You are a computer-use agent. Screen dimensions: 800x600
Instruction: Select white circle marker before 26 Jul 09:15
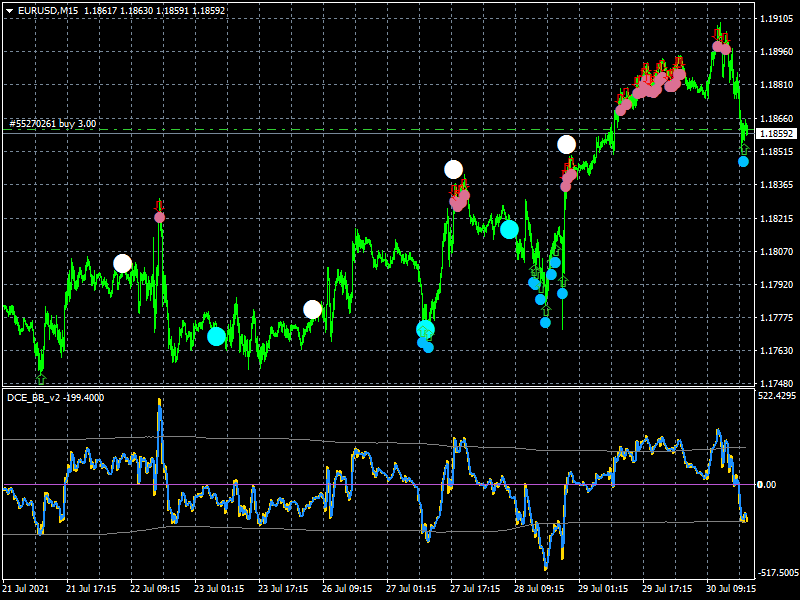click(312, 309)
